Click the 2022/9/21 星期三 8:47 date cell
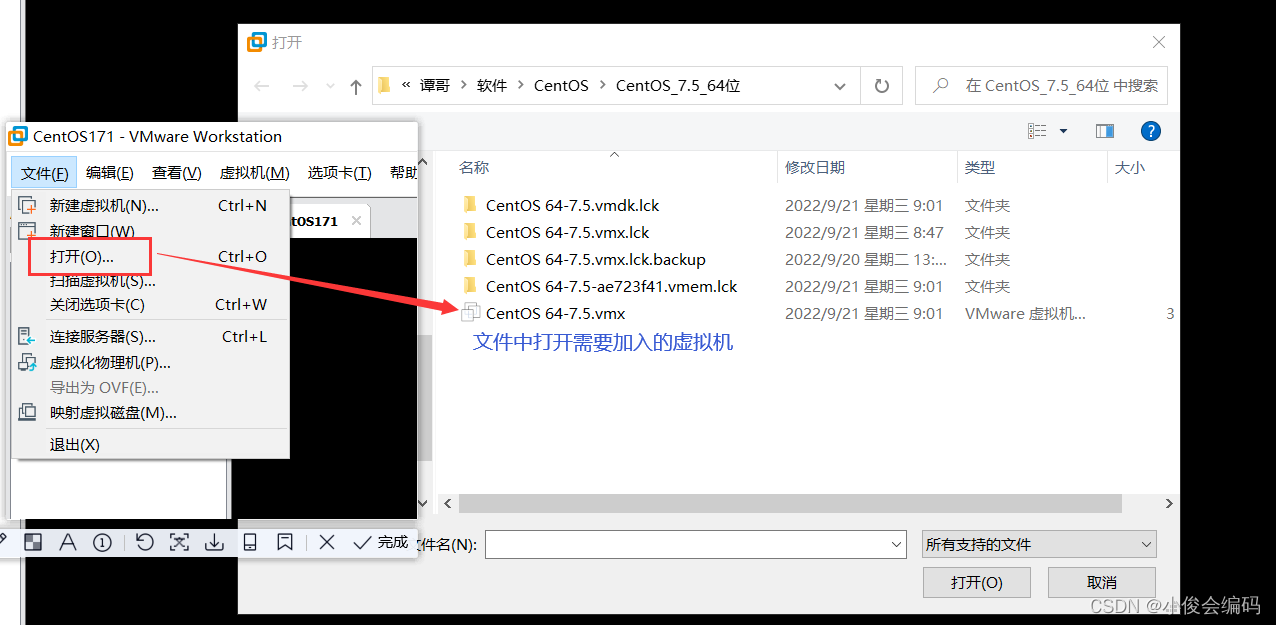Screen dimensions: 1276x625 coord(864,232)
